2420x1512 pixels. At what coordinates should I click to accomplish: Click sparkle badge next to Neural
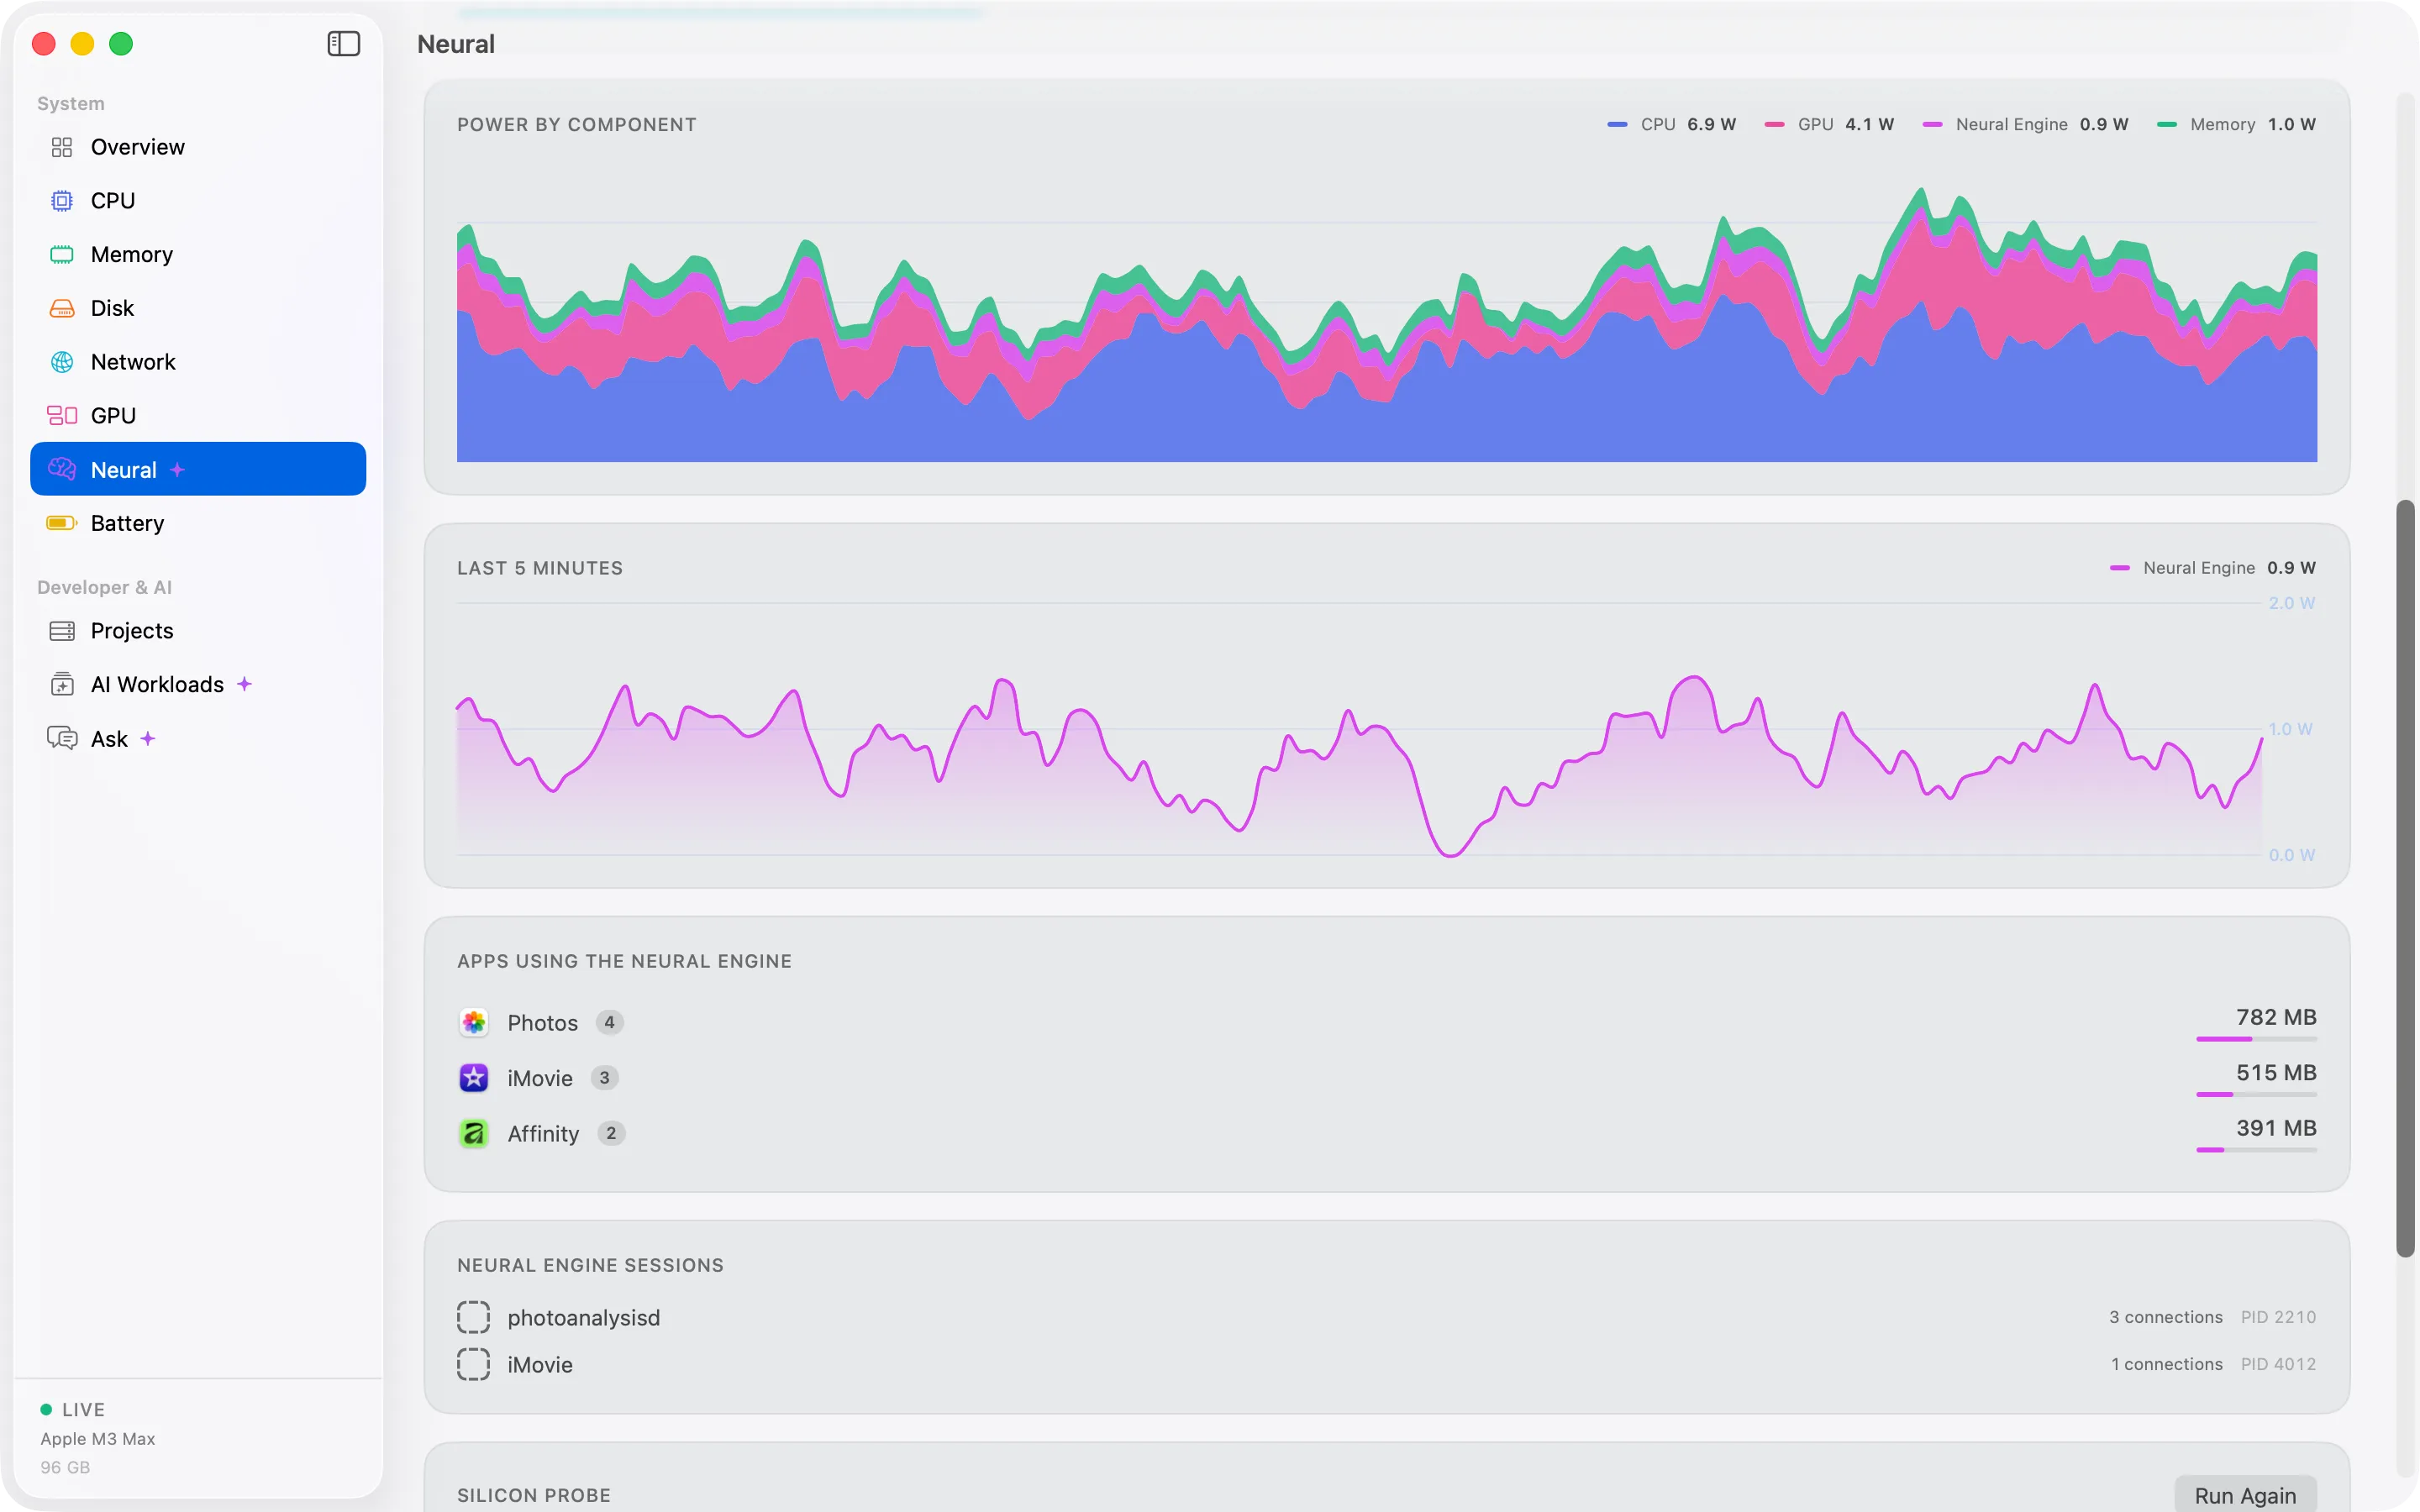(177, 470)
